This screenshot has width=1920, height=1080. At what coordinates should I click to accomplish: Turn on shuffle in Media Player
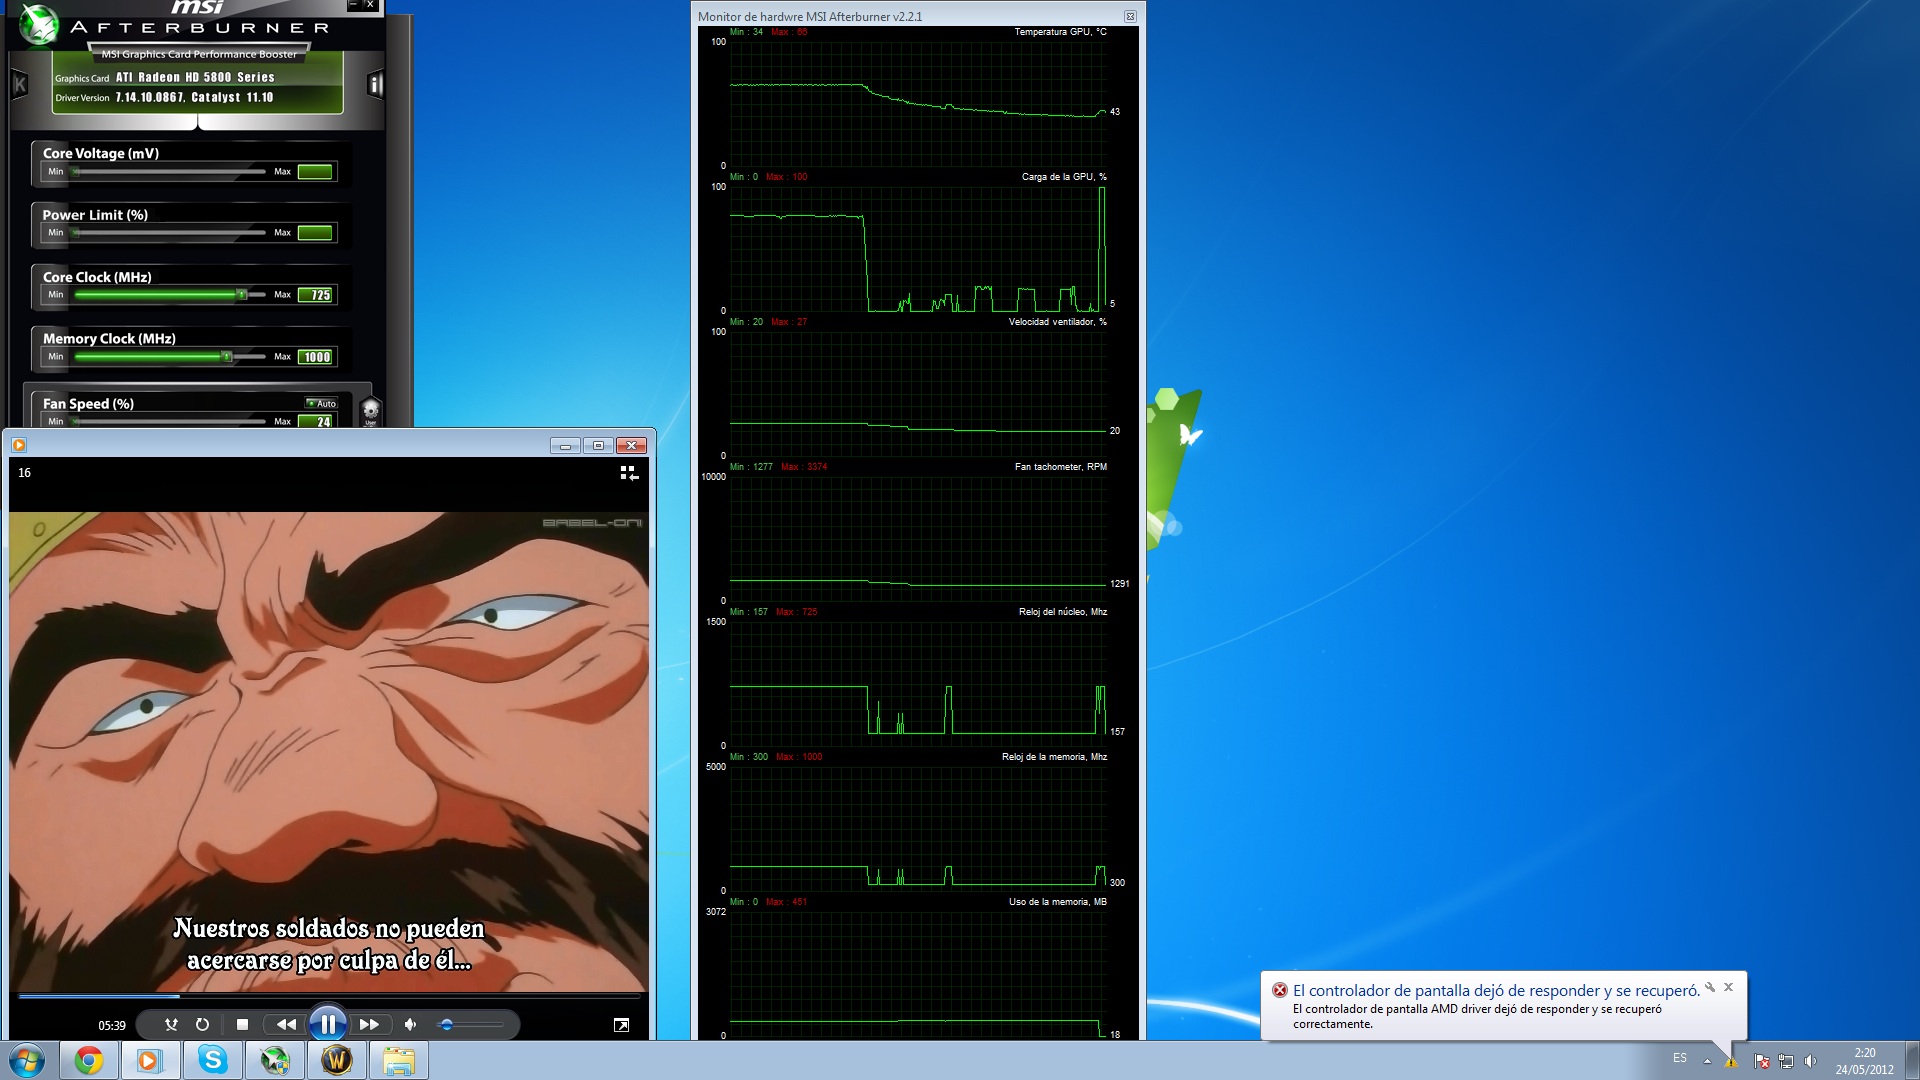pos(171,1024)
